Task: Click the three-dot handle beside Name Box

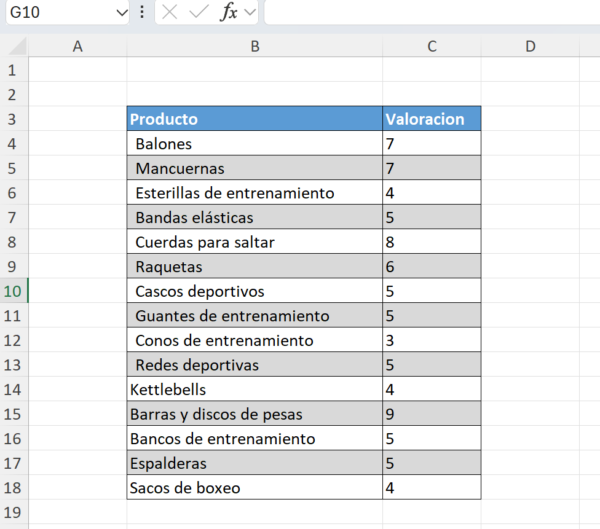Action: point(142,12)
